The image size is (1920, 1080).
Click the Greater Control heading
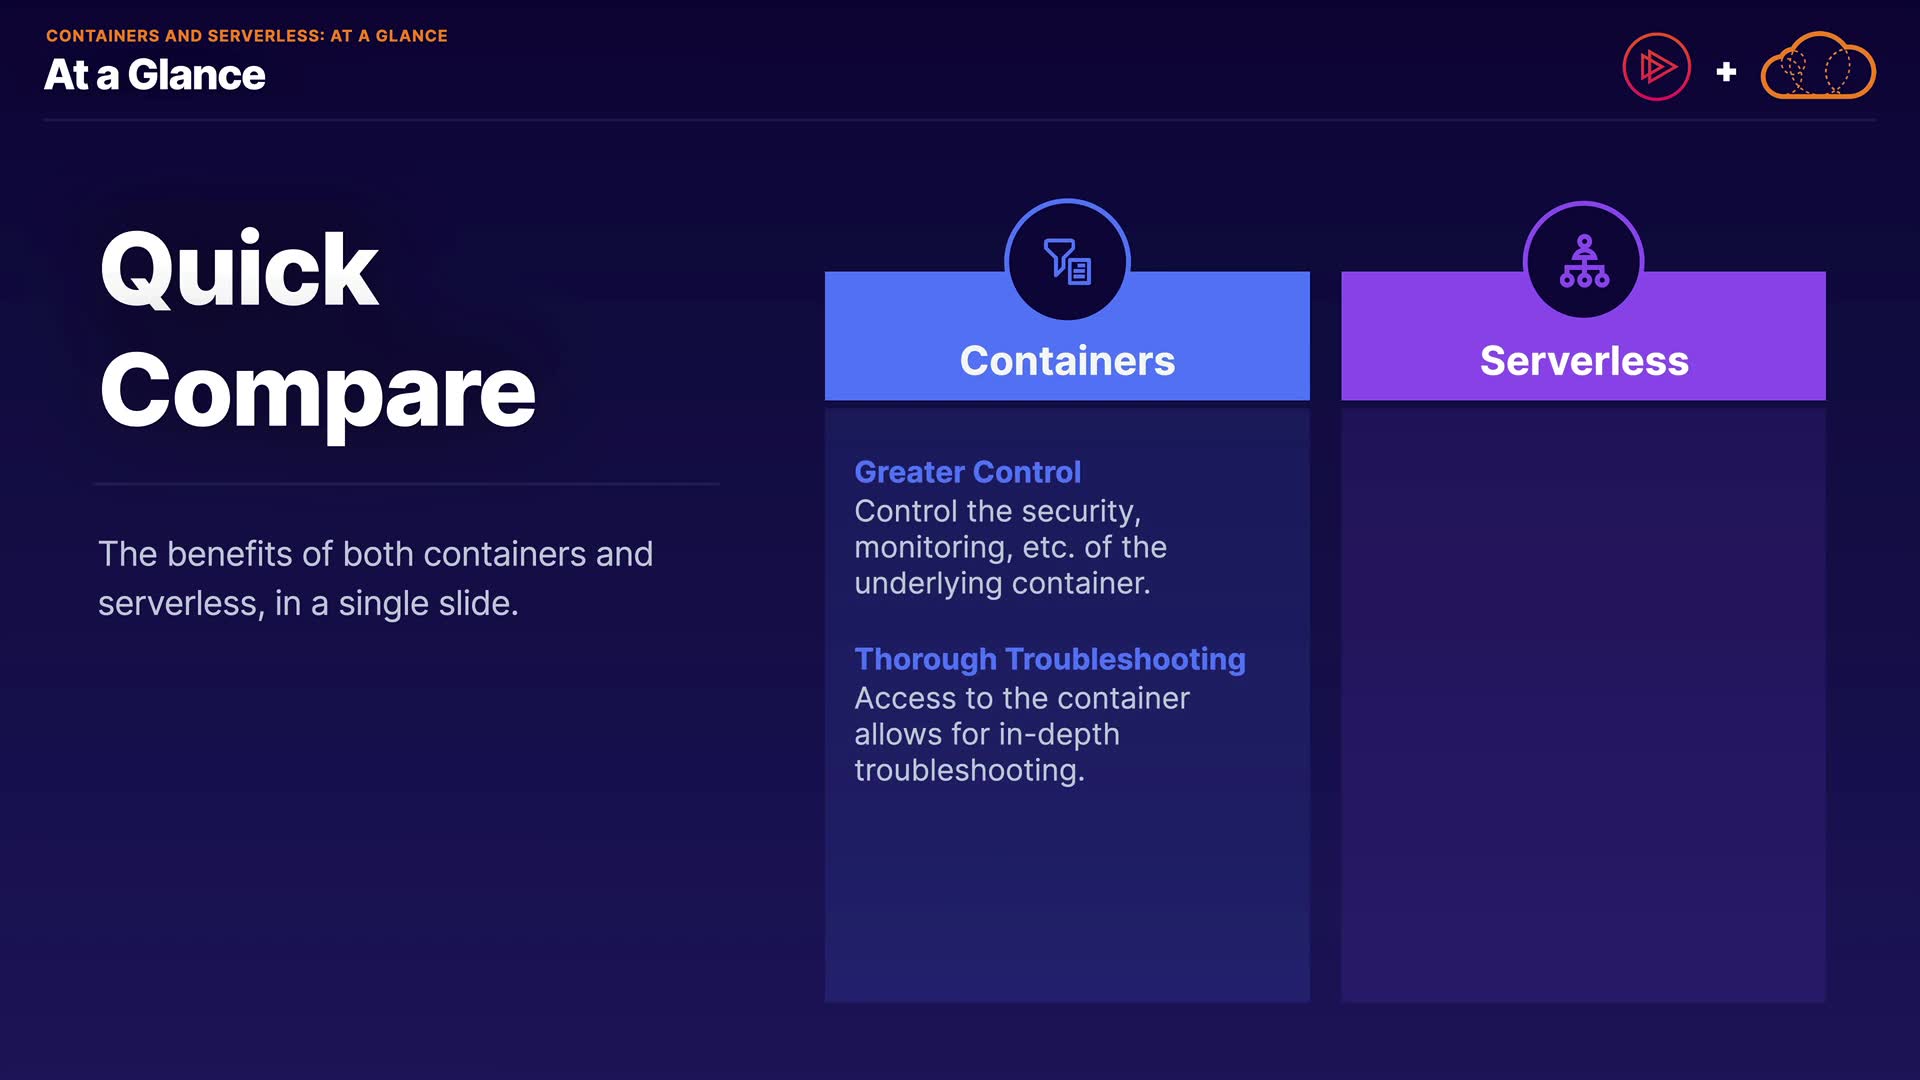[967, 472]
